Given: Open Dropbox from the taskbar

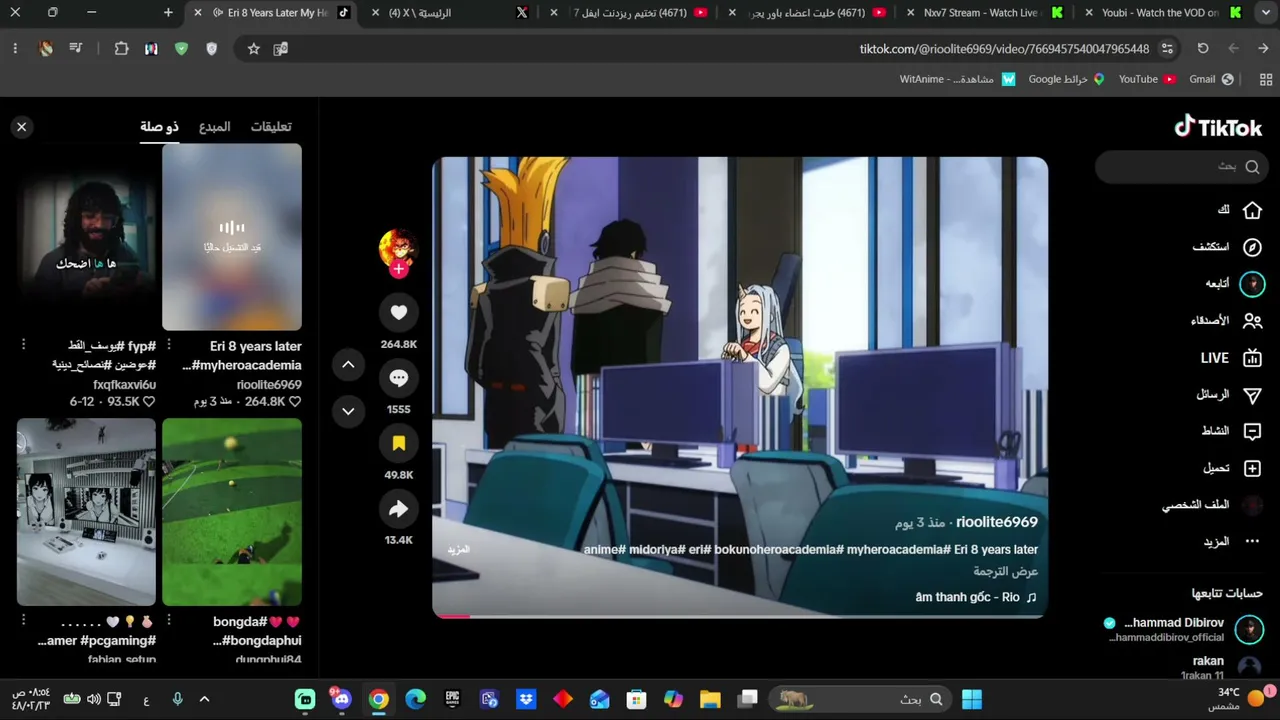Looking at the screenshot, I should [x=526, y=699].
